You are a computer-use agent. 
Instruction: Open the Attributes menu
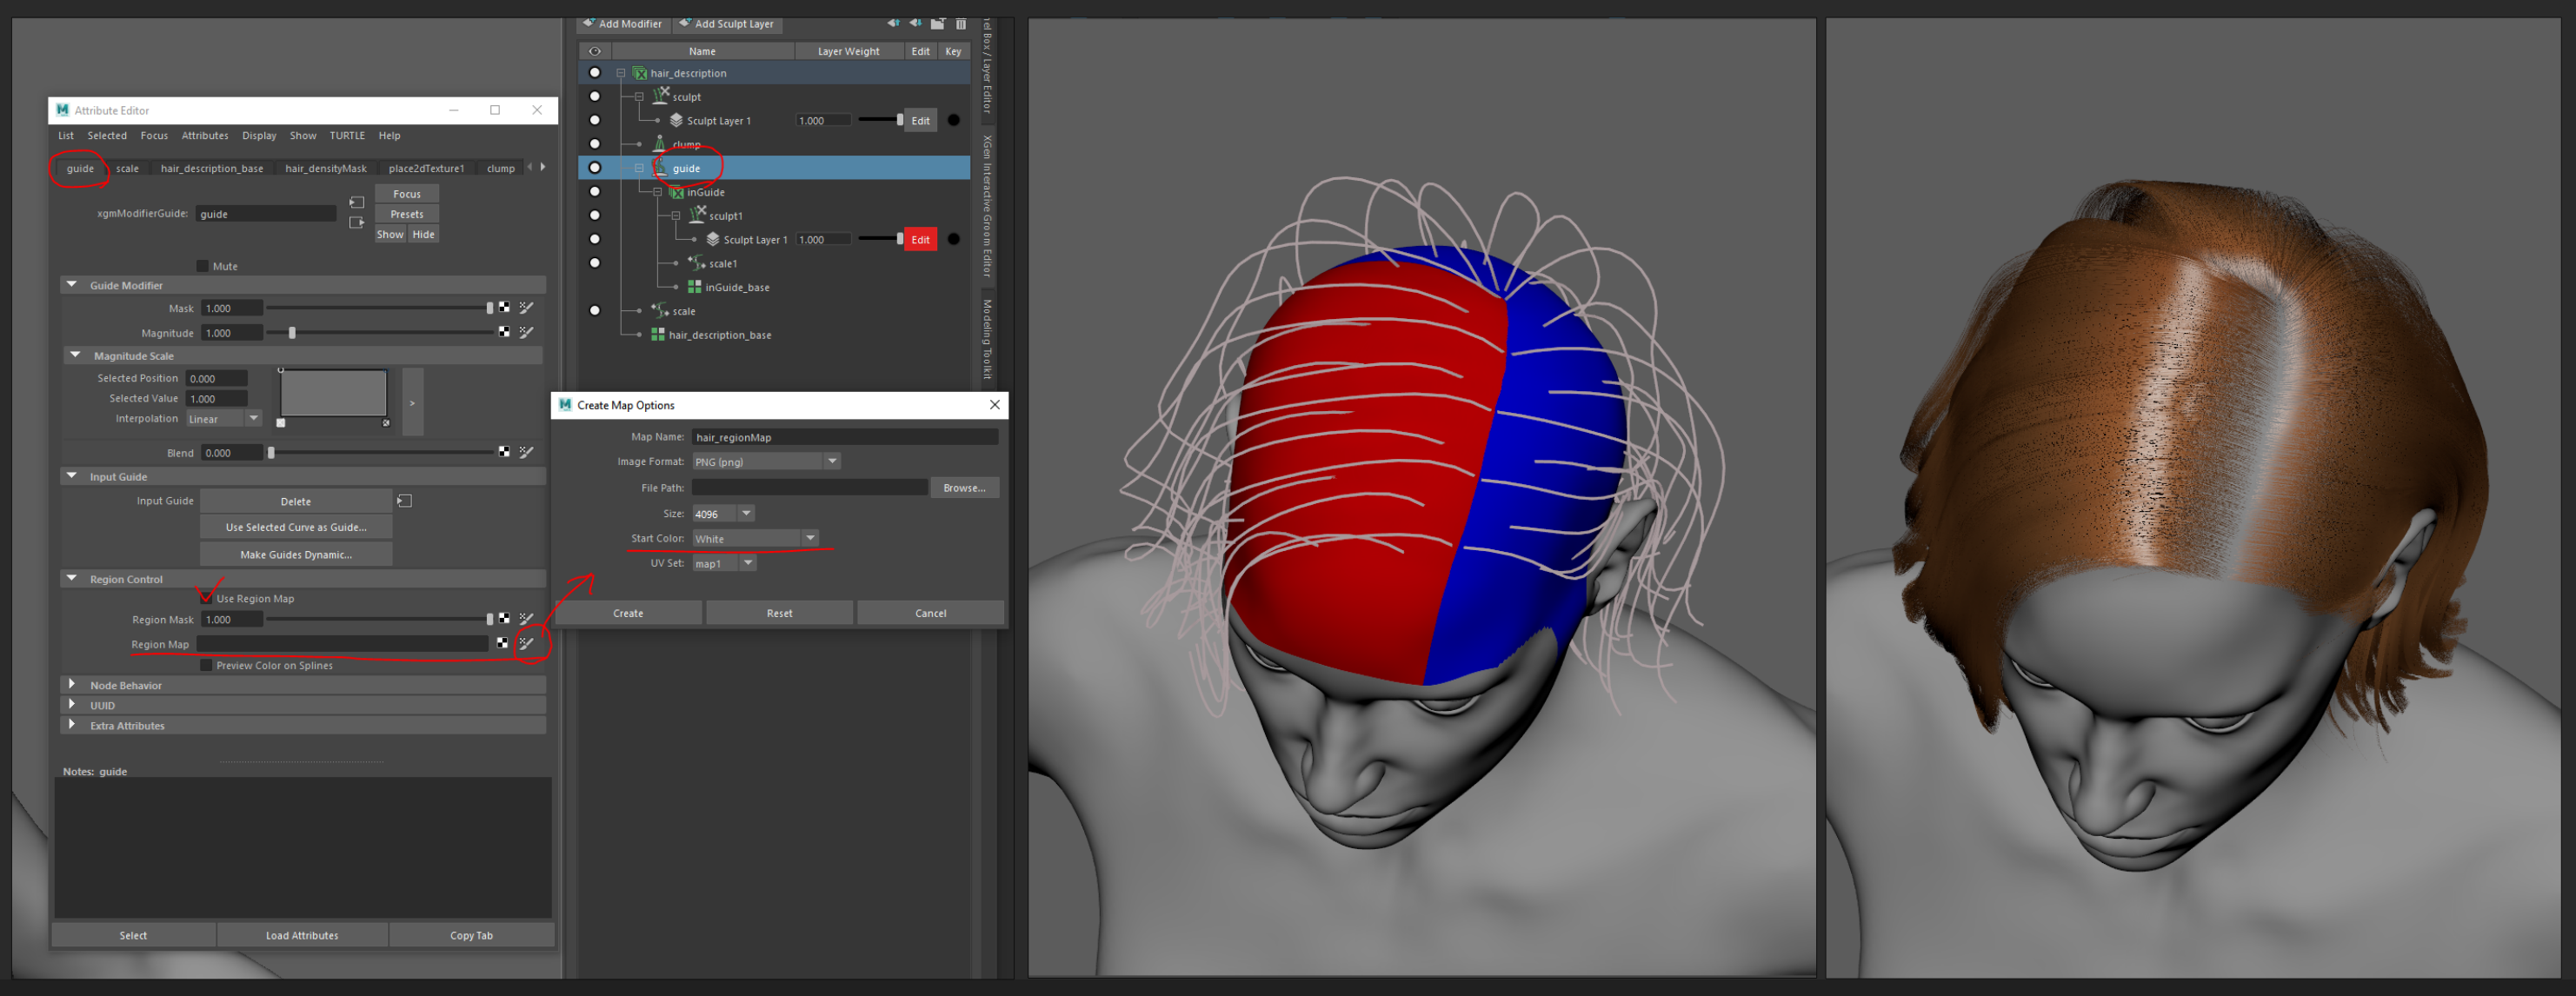point(204,135)
